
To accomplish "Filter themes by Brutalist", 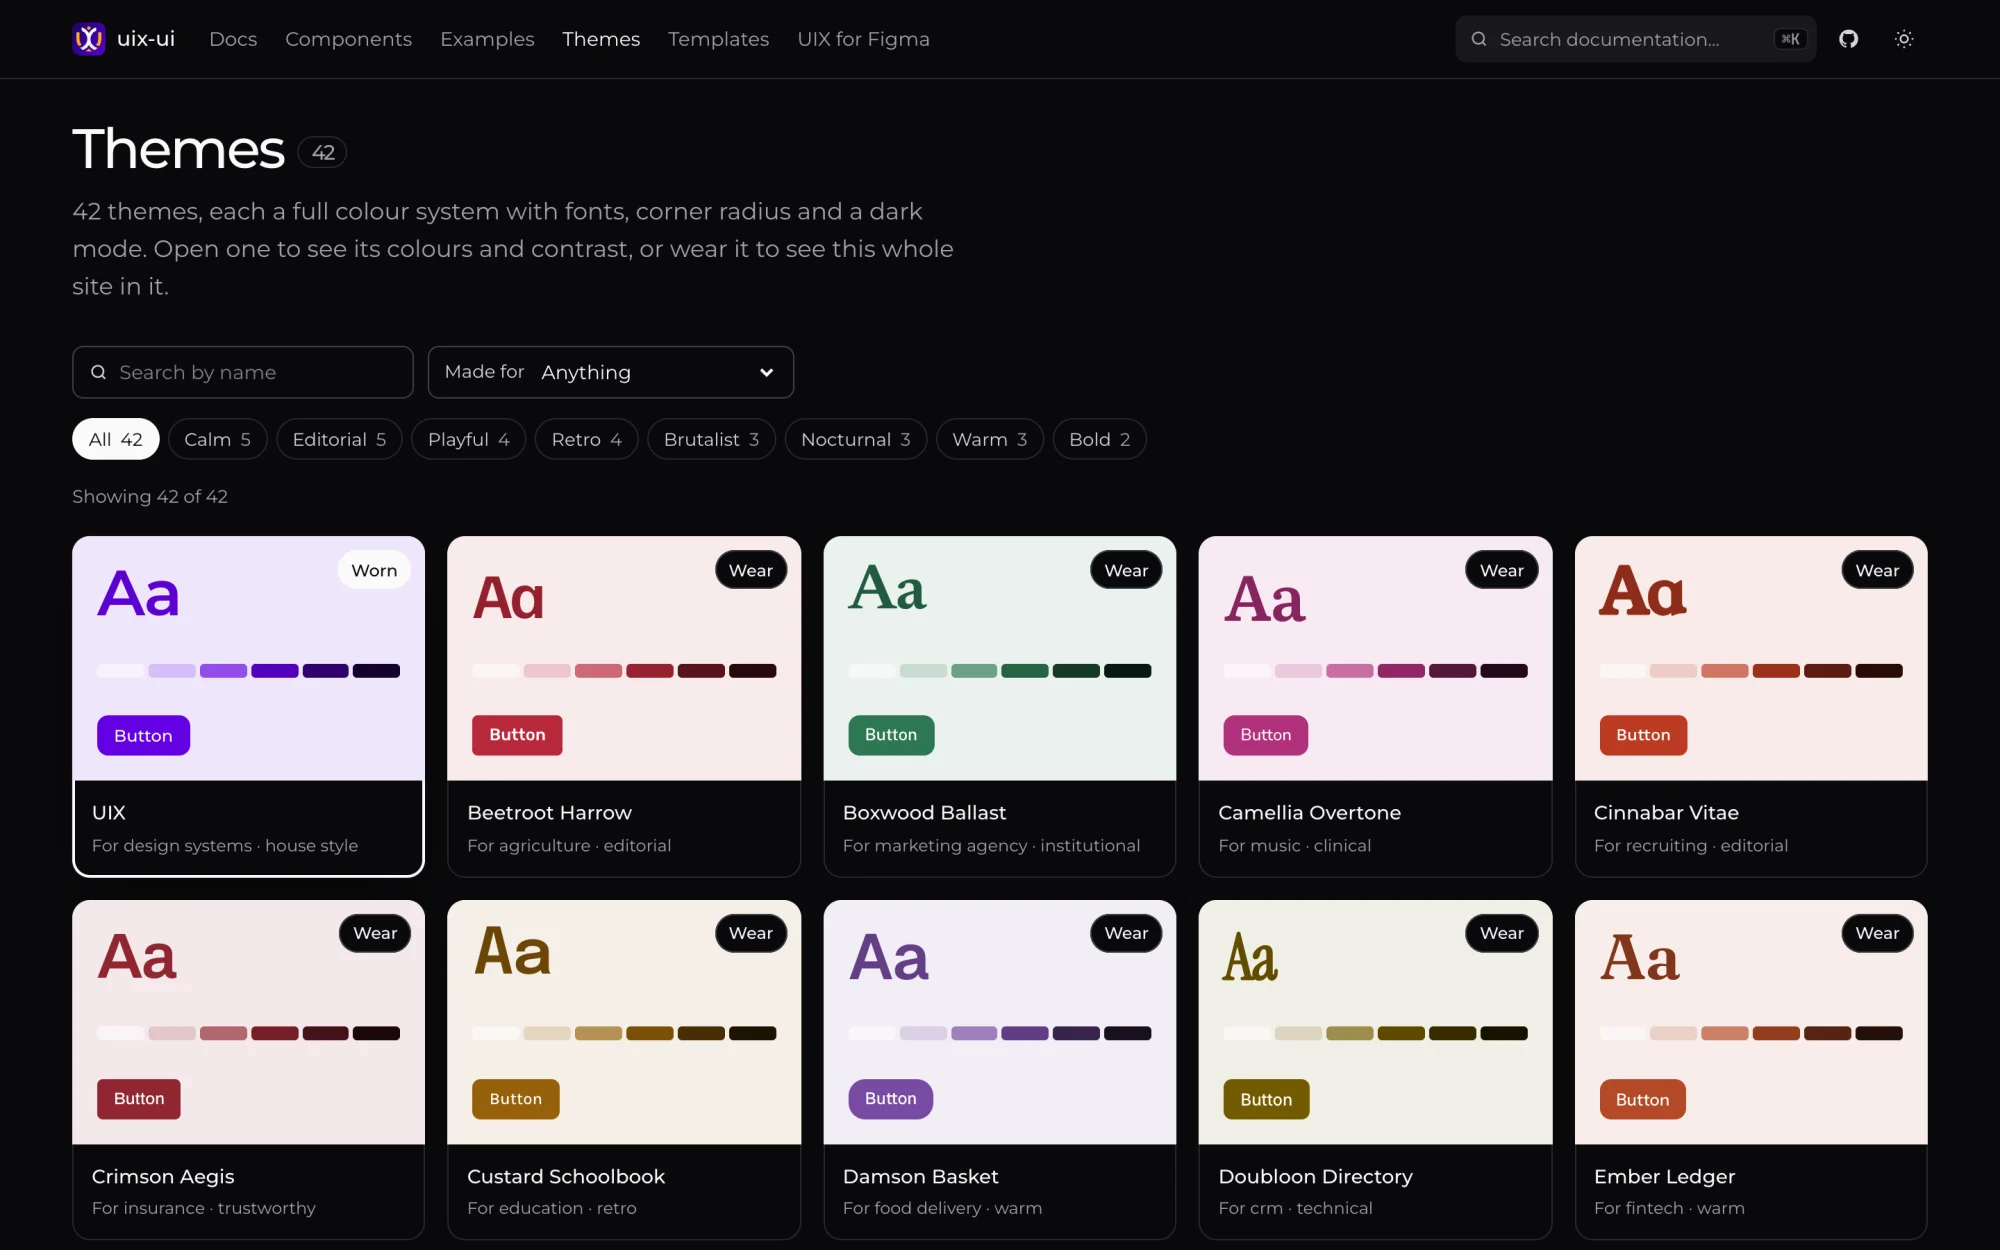I will (x=711, y=439).
